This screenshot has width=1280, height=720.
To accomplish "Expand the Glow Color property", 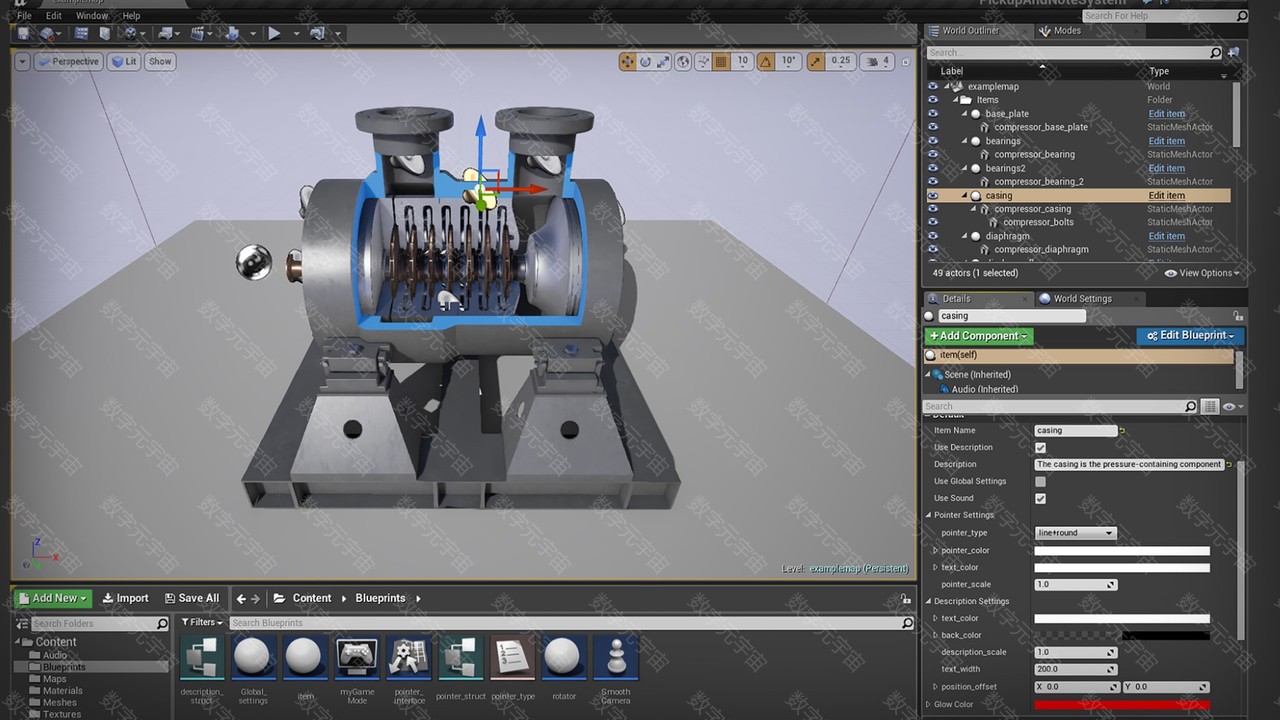I will click(928, 704).
